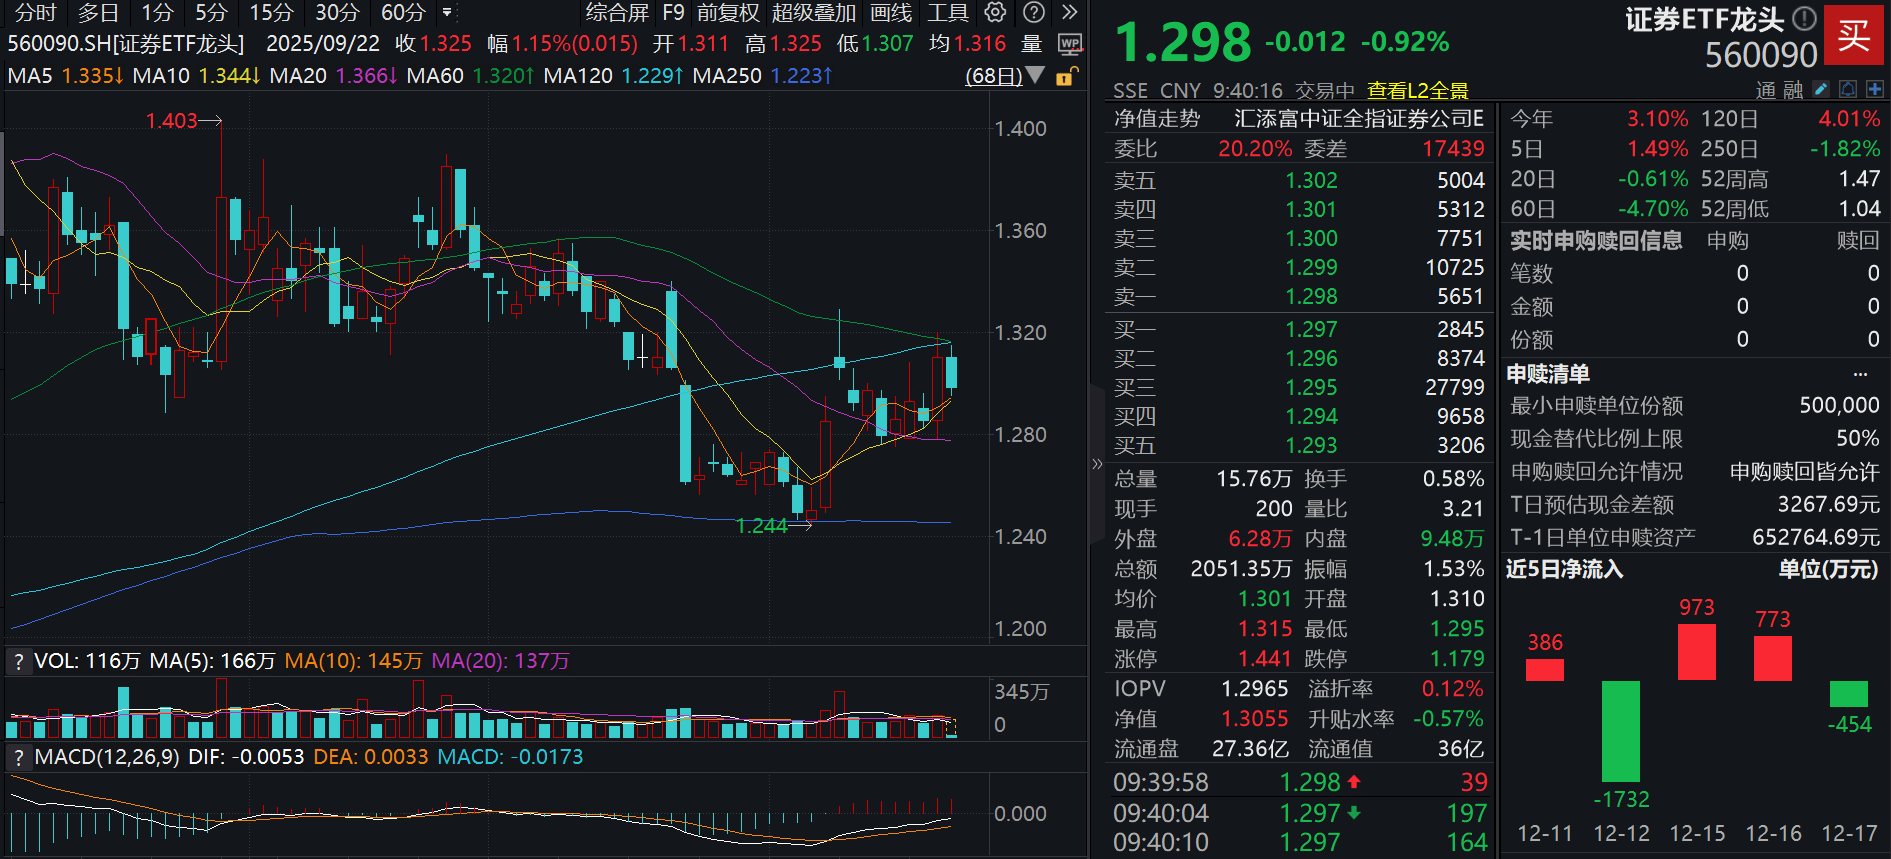Open the VOL indicator help icon
Image resolution: width=1891 pixels, height=859 pixels.
click(18, 661)
